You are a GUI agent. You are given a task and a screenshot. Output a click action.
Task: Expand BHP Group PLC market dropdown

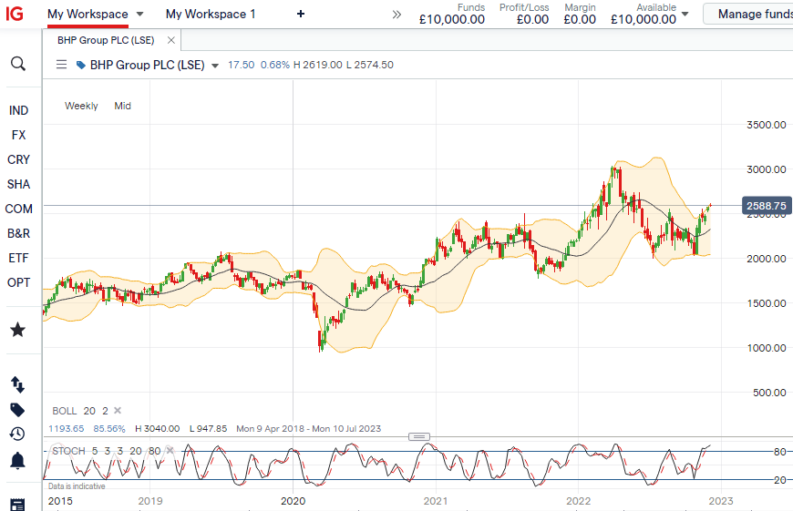(x=215, y=65)
